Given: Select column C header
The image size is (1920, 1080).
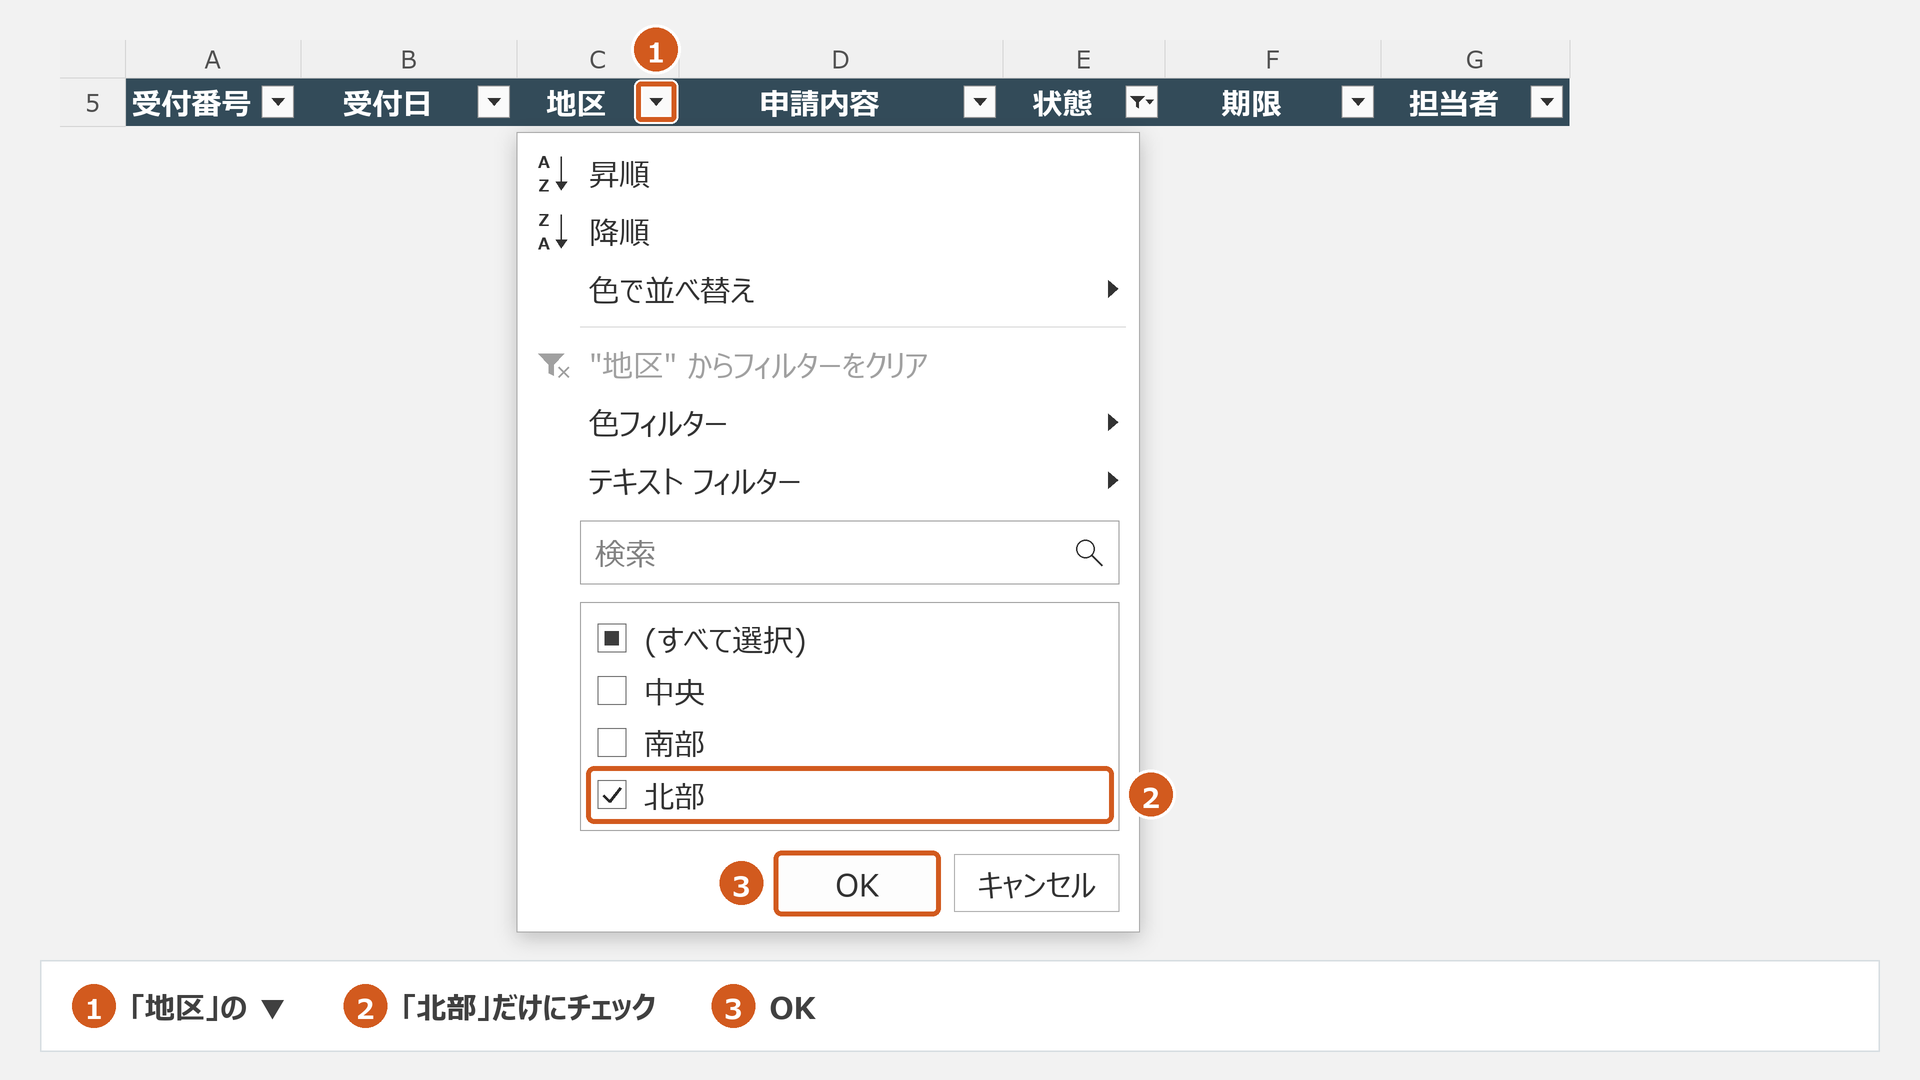Looking at the screenshot, I should tap(598, 59).
